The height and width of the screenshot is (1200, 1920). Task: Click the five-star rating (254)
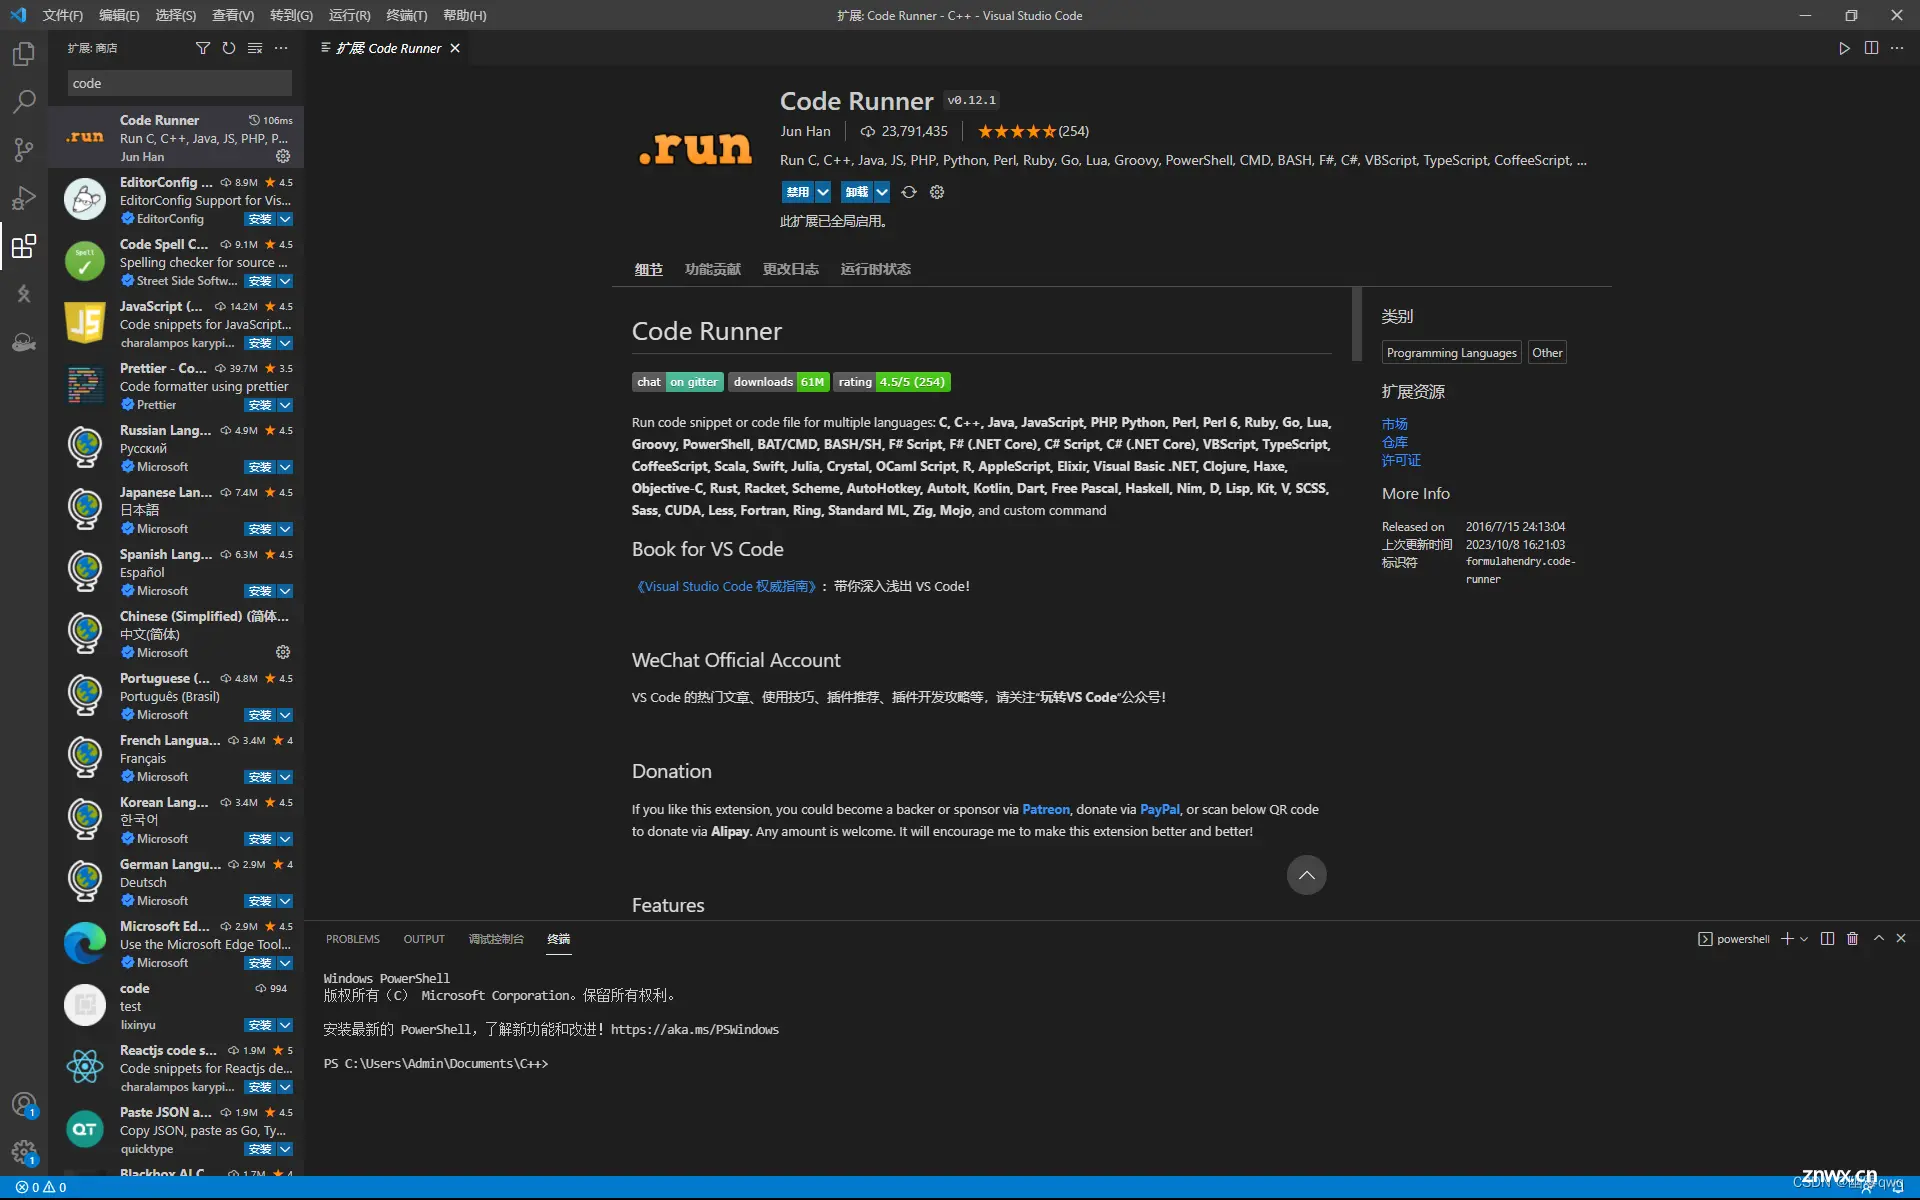[1033, 131]
